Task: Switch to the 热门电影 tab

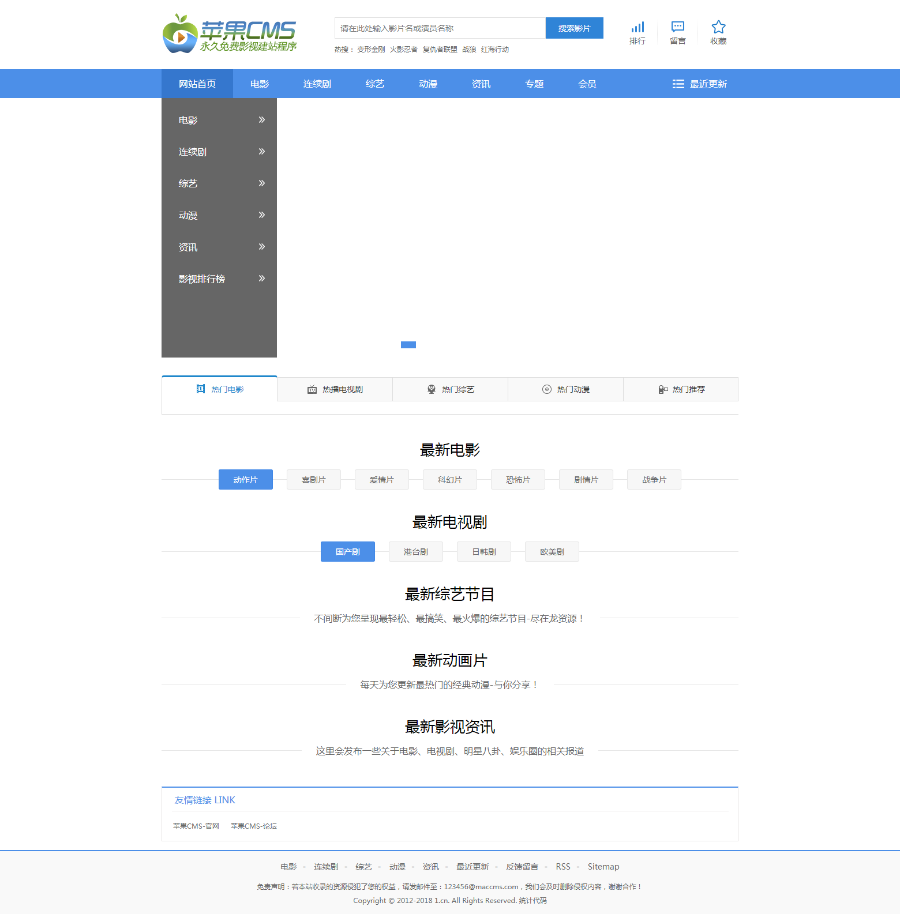Action: [x=219, y=389]
